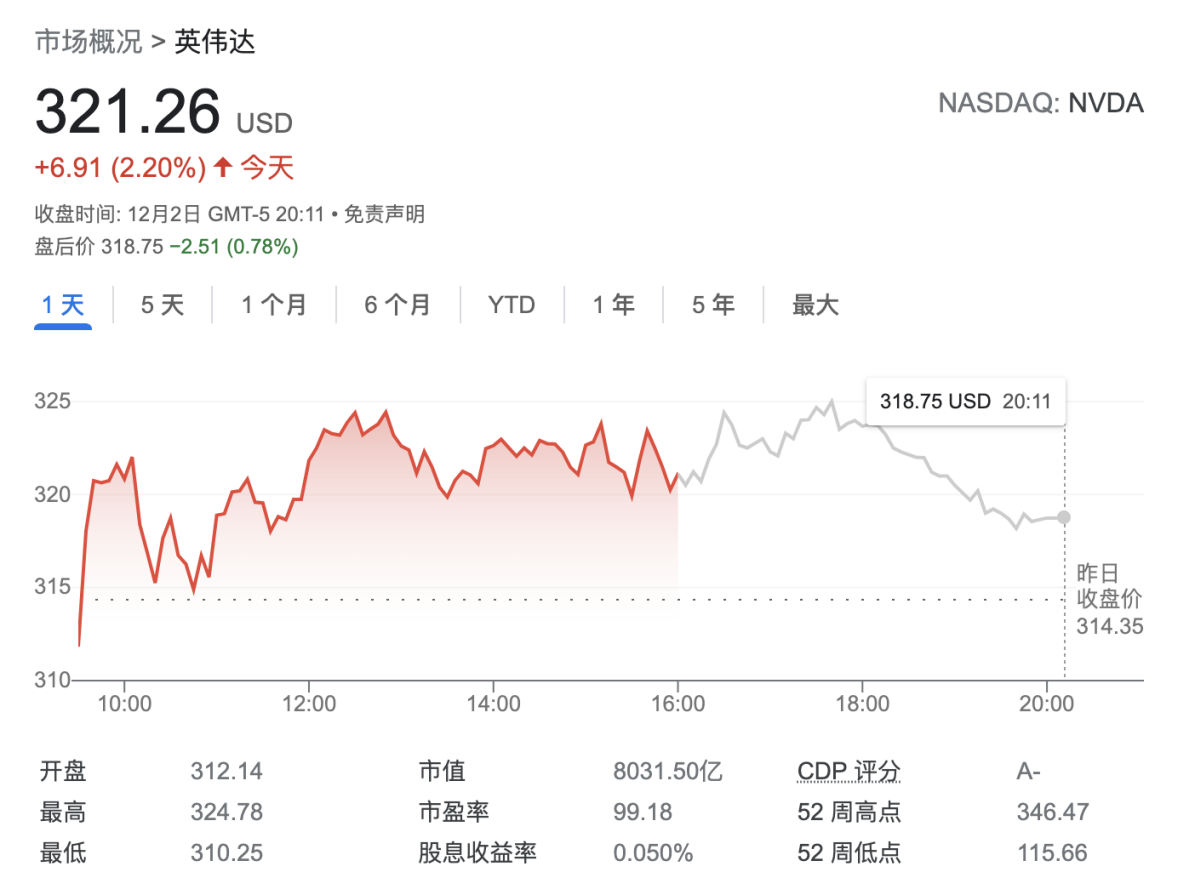Select the 5 年 range tab
The image size is (1195, 895).
click(713, 305)
